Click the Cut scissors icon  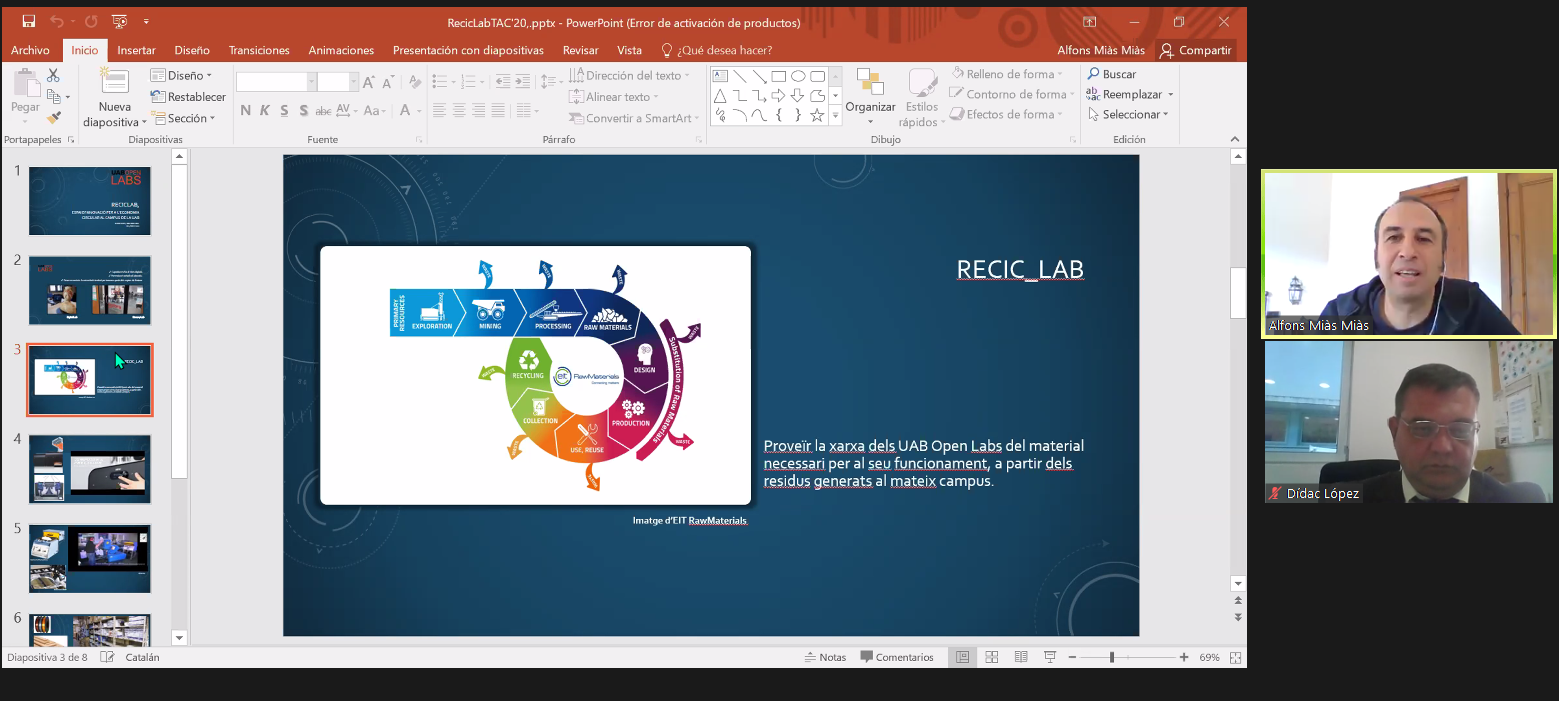(53, 75)
